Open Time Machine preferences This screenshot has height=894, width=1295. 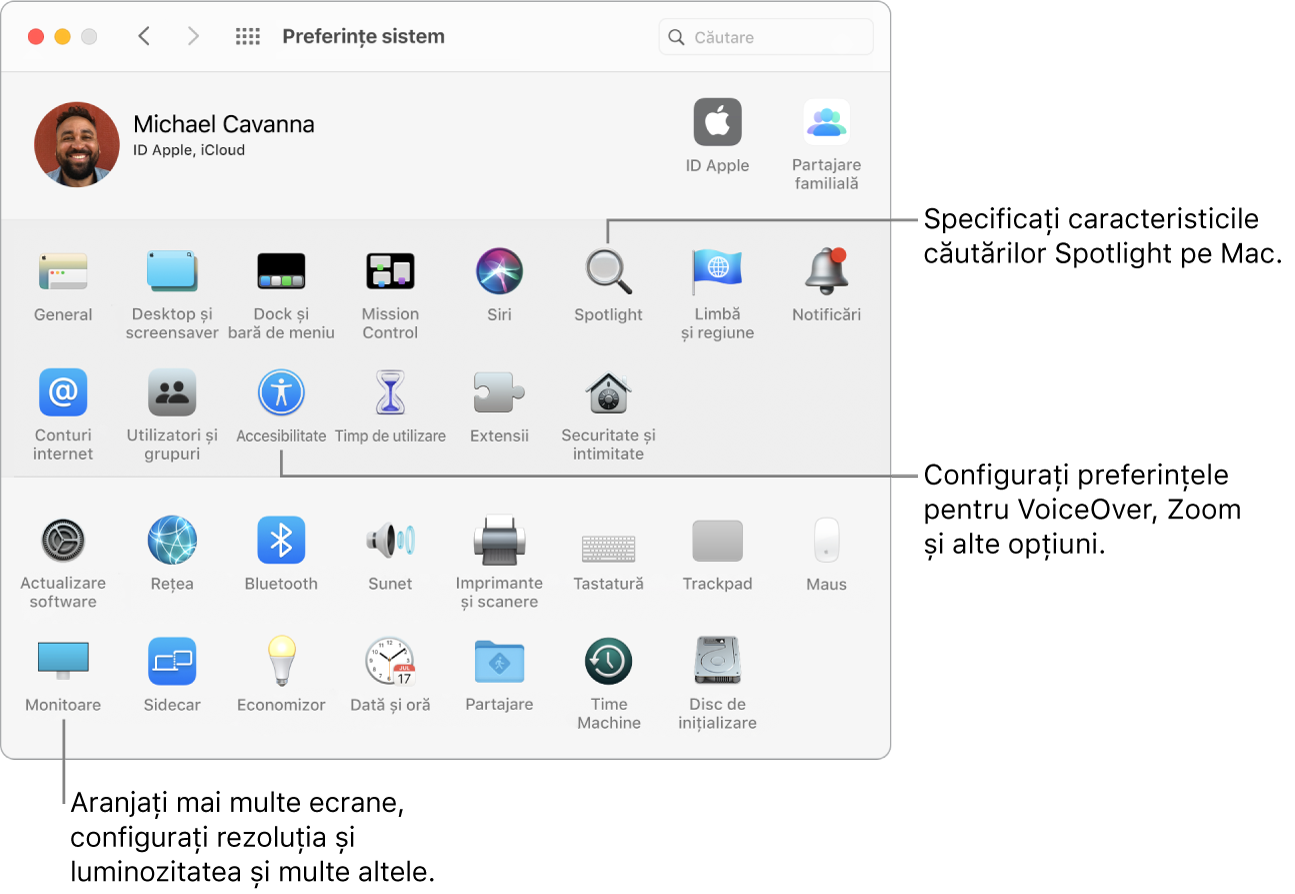pos(608,661)
